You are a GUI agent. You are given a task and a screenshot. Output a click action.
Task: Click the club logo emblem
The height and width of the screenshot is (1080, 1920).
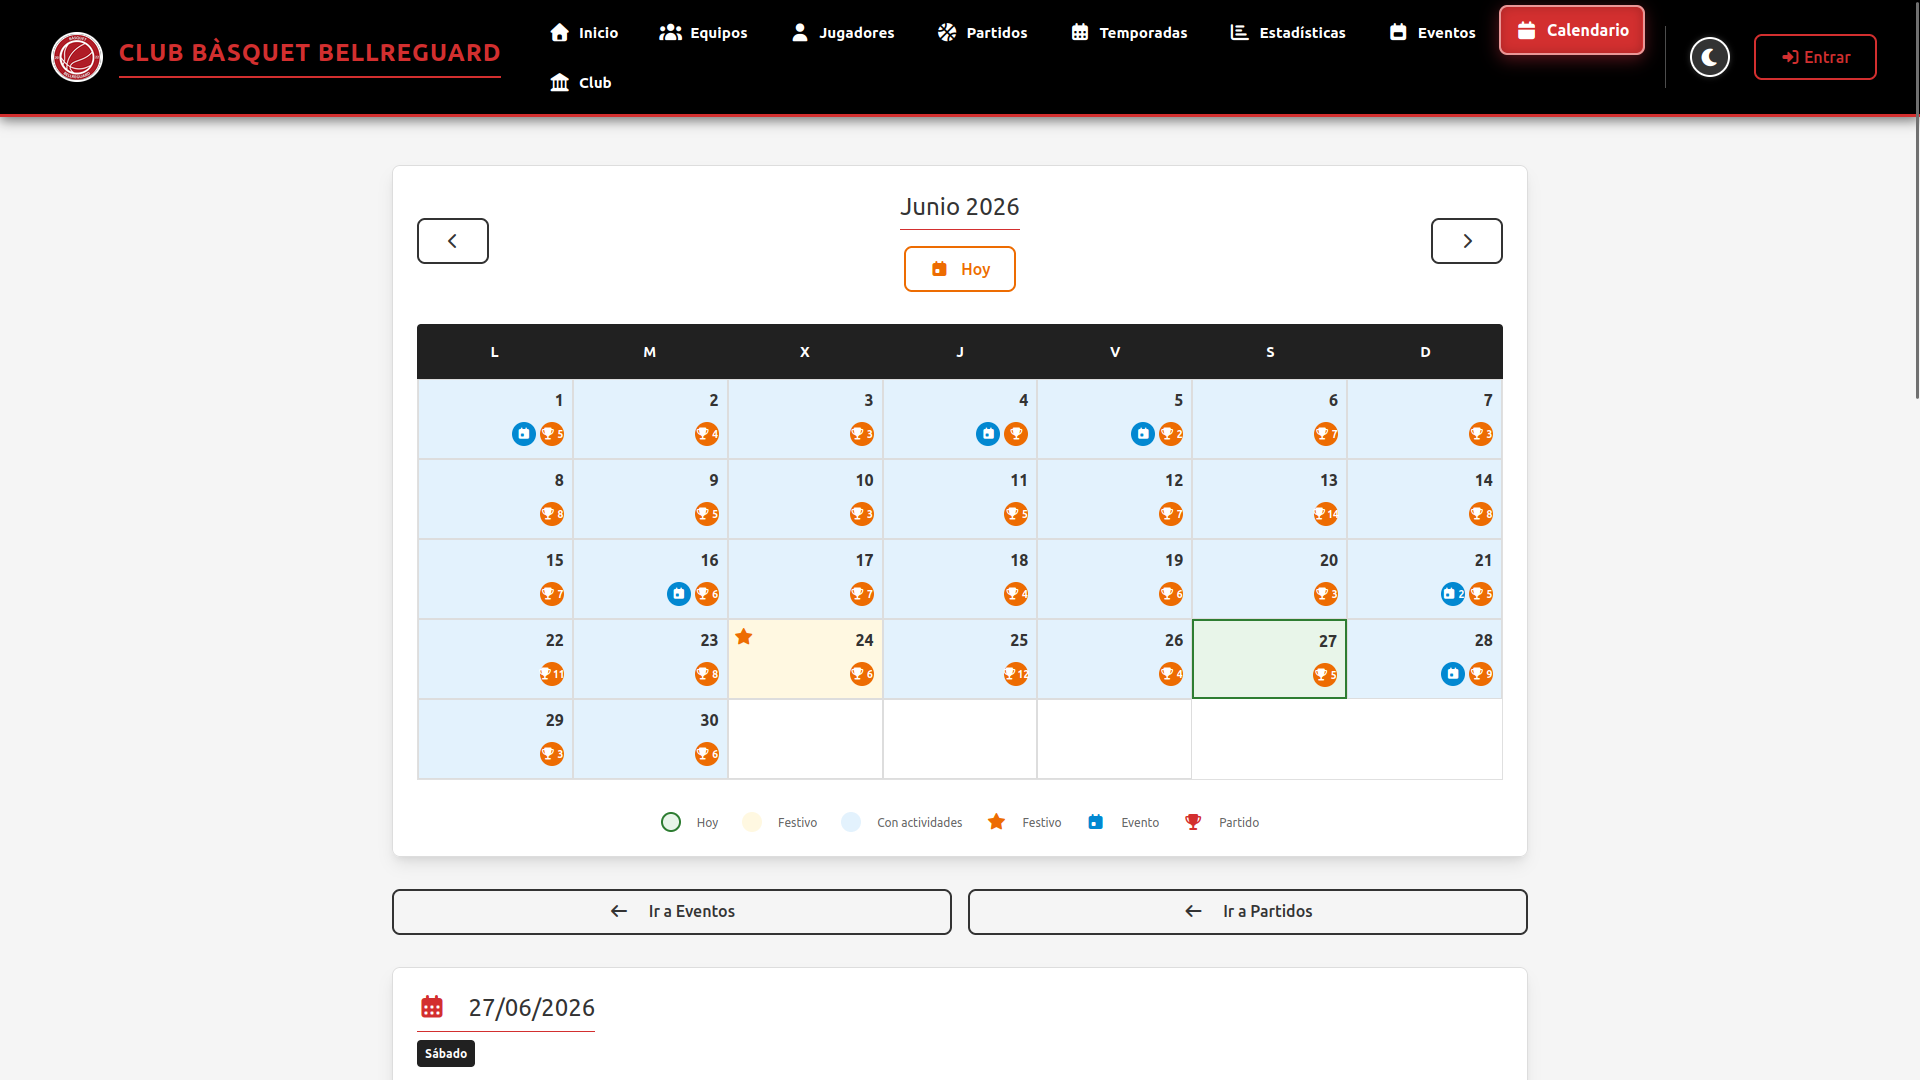[x=77, y=57]
